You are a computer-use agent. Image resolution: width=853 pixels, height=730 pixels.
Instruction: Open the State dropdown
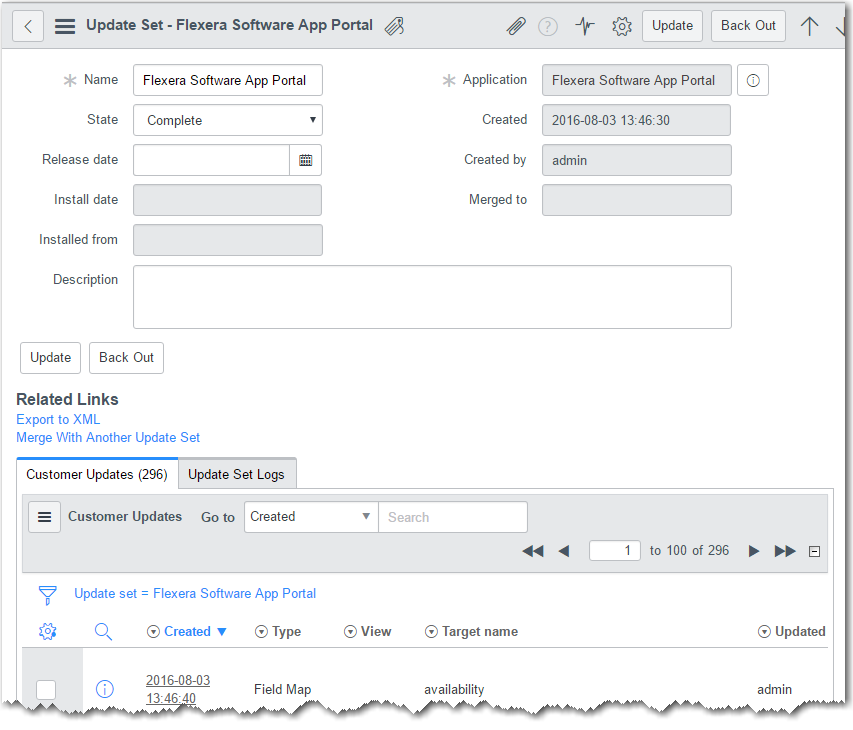click(x=228, y=120)
